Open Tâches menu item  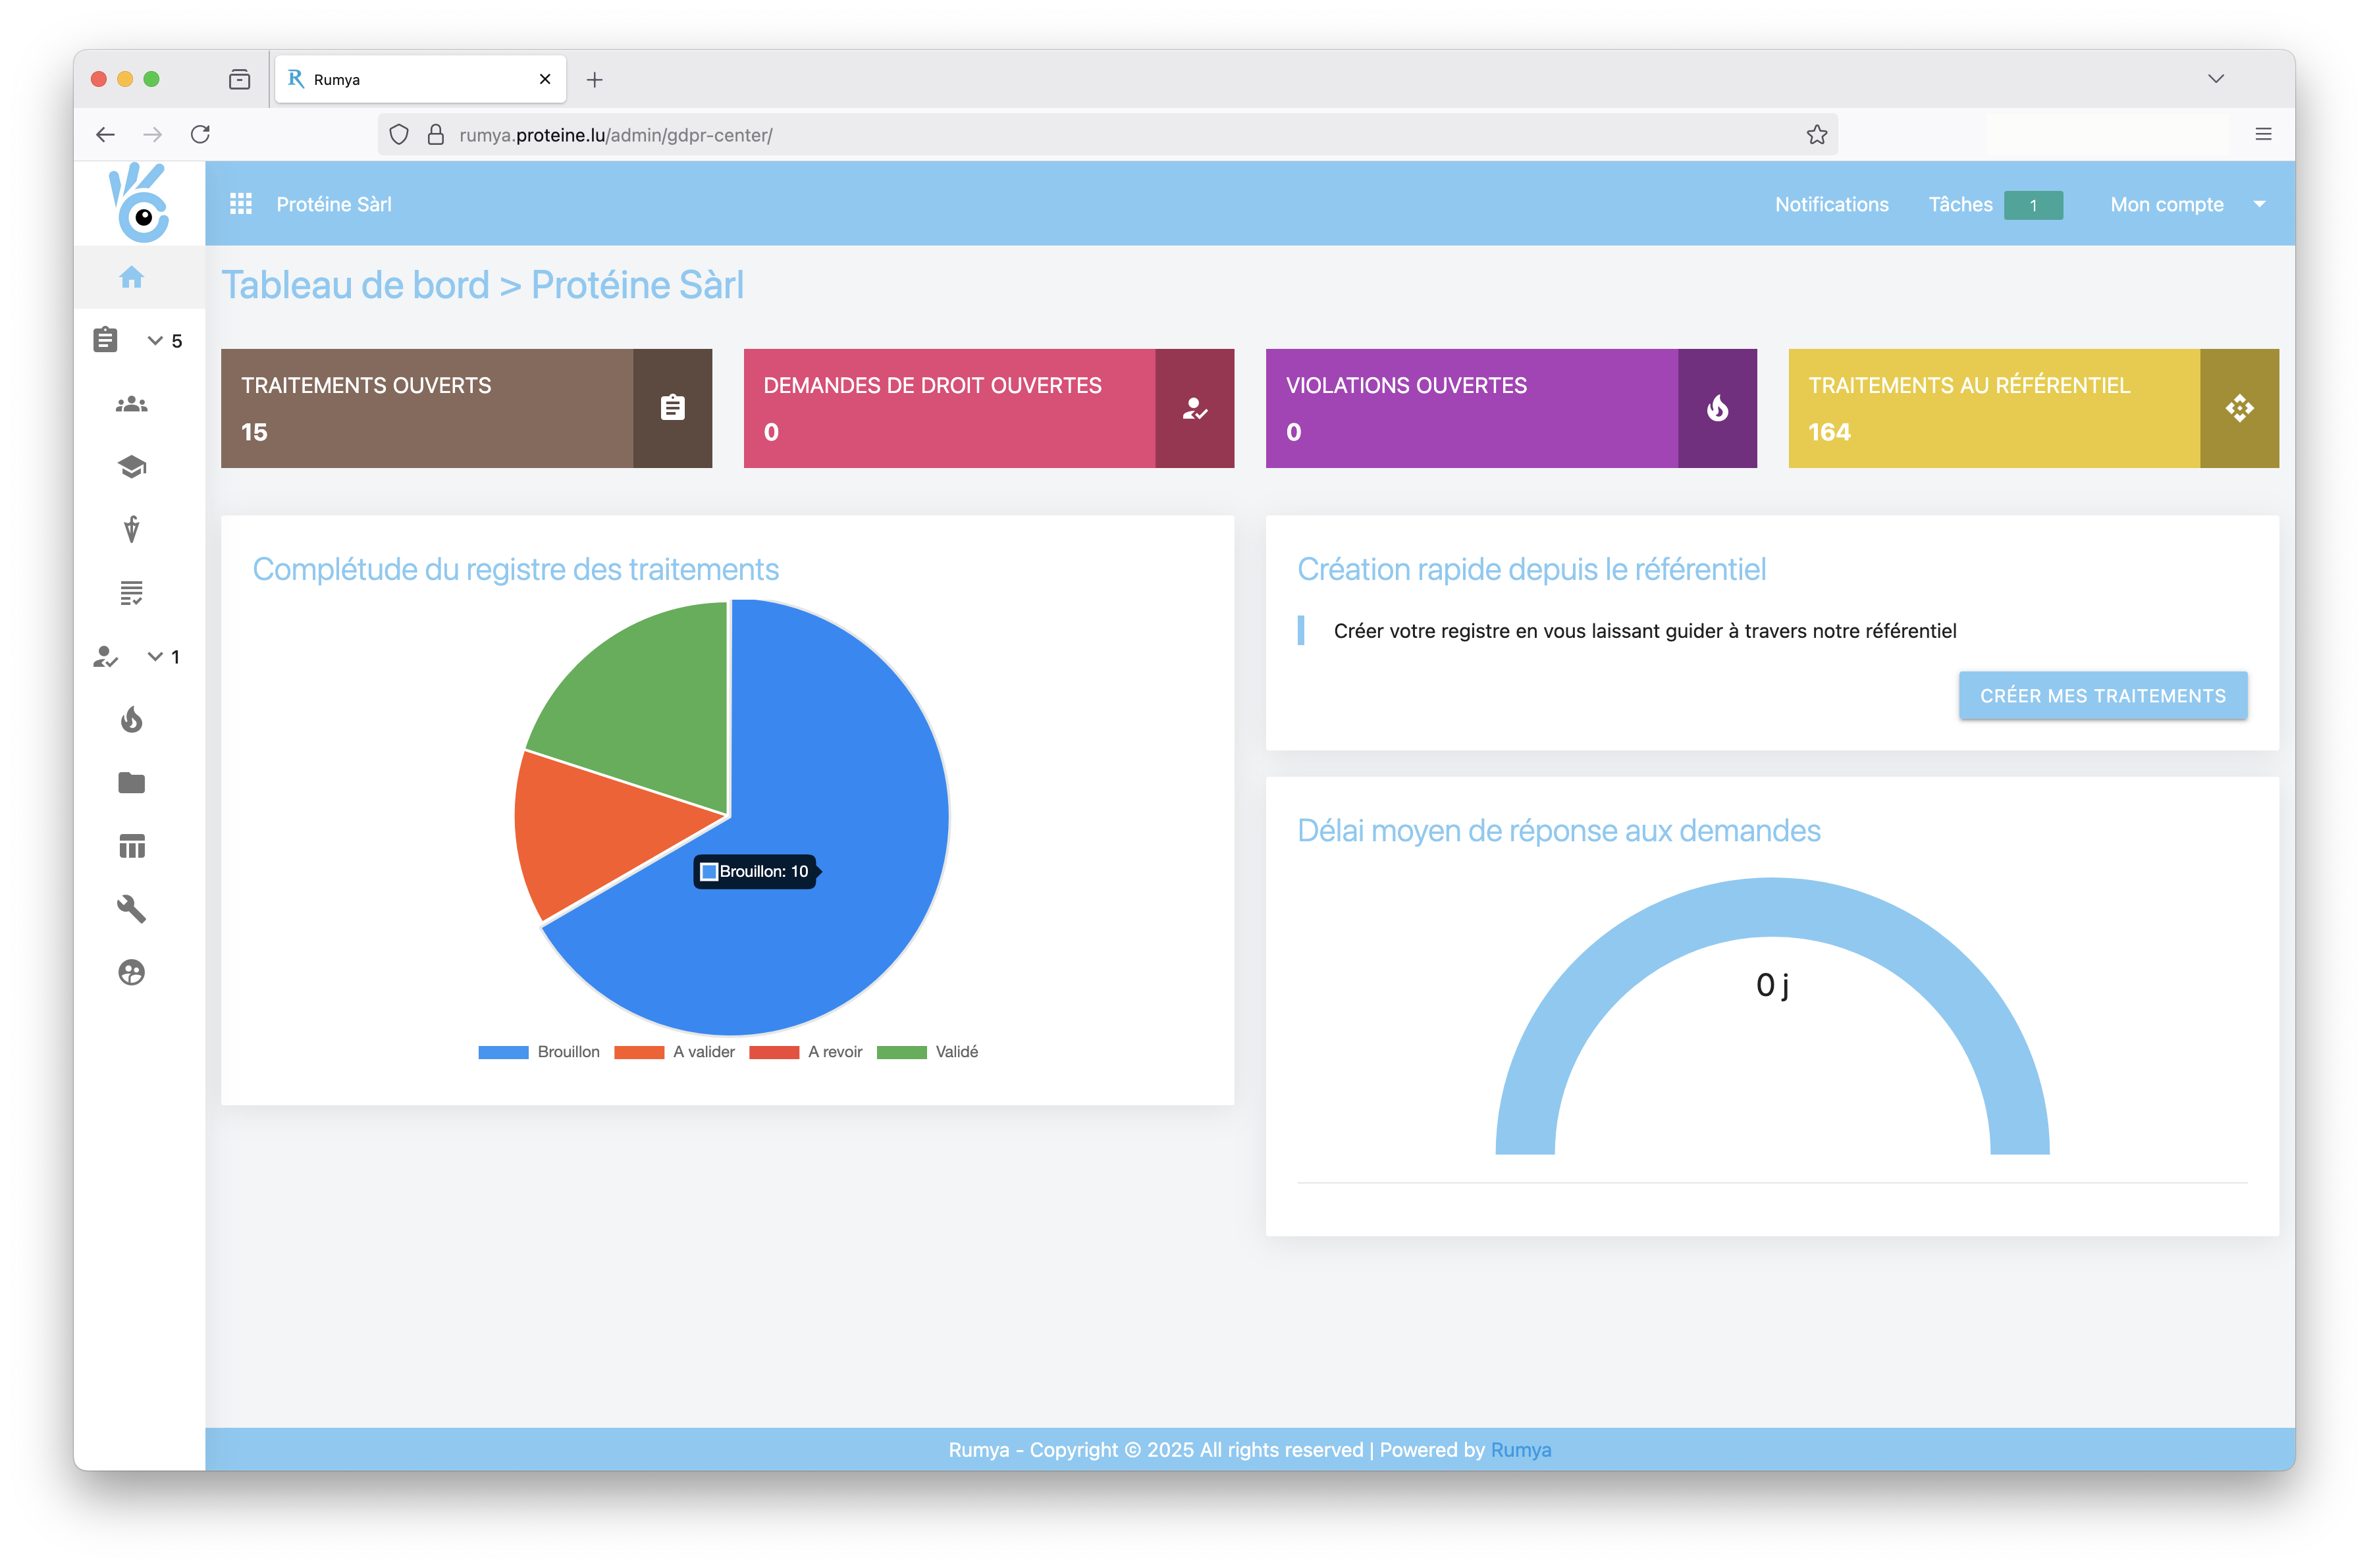(x=1960, y=204)
